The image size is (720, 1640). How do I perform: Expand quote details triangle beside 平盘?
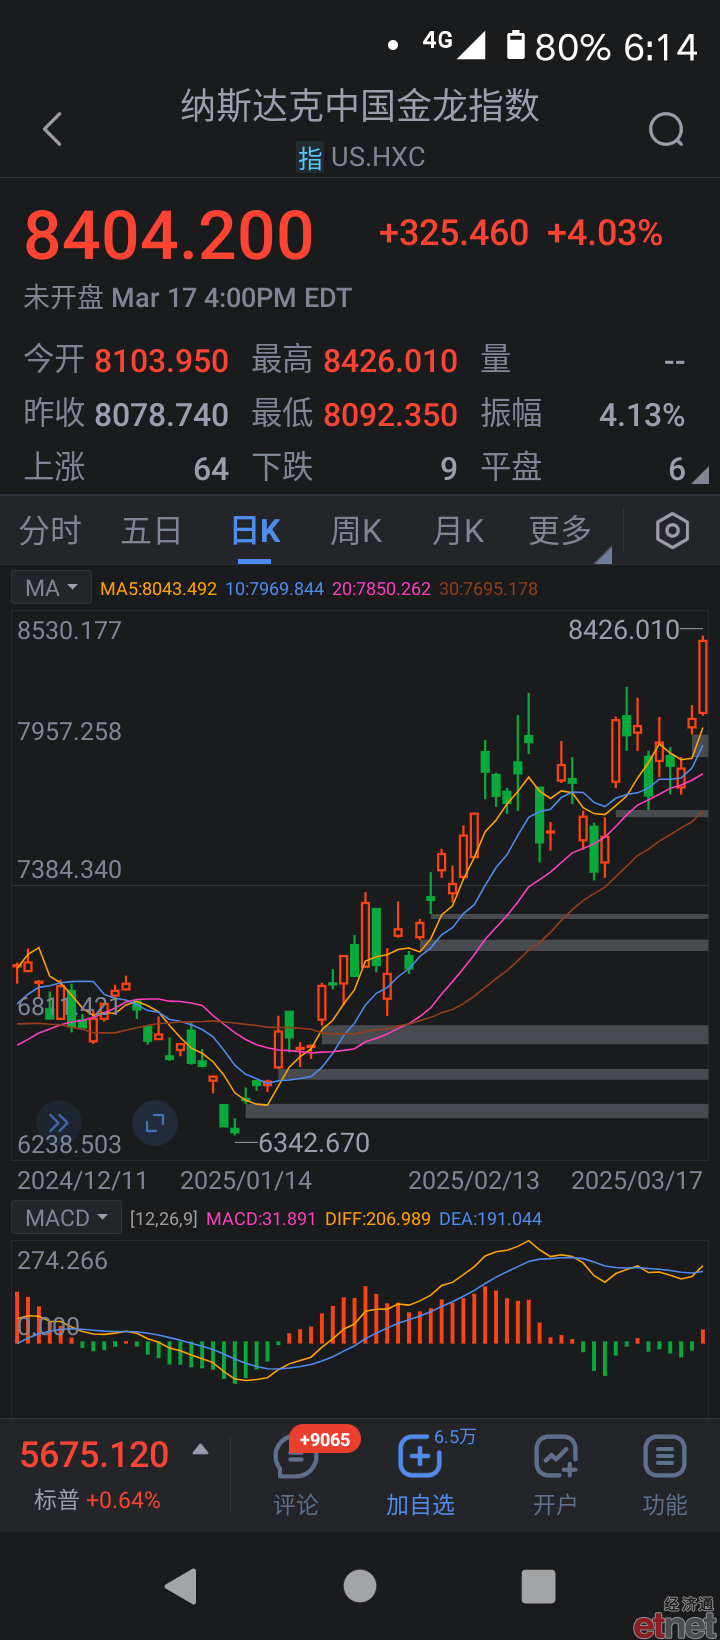[699, 475]
